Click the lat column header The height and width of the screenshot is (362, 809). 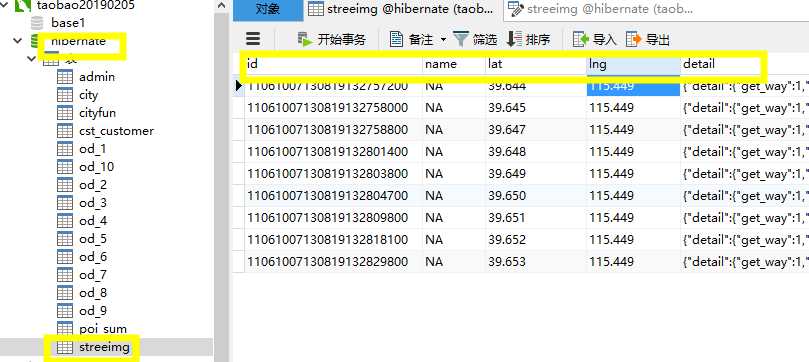536,64
